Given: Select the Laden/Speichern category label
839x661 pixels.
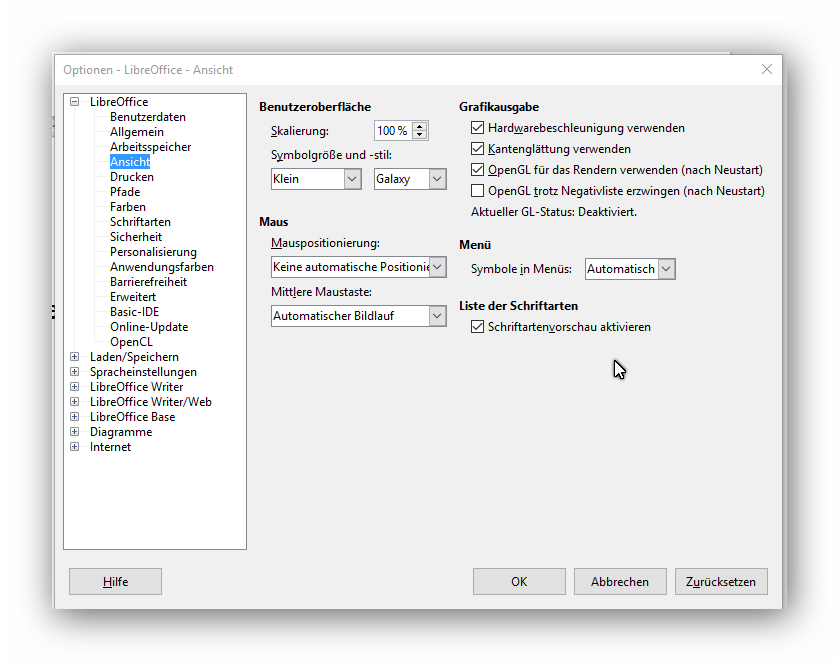Looking at the screenshot, I should (134, 356).
